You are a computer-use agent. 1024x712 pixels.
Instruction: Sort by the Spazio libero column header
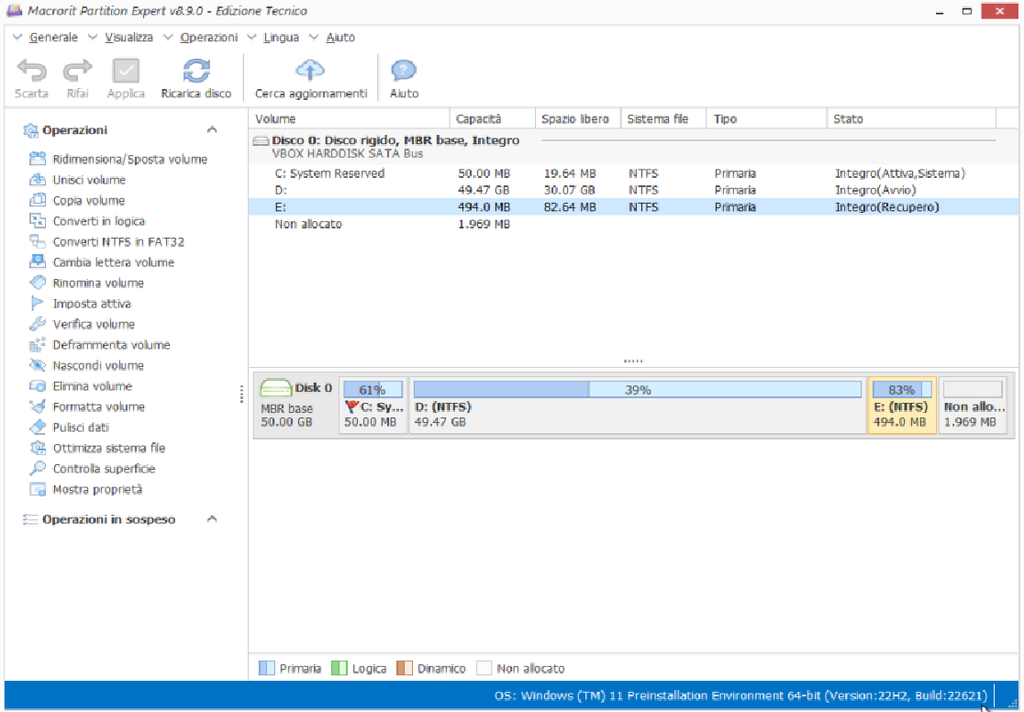click(578, 119)
